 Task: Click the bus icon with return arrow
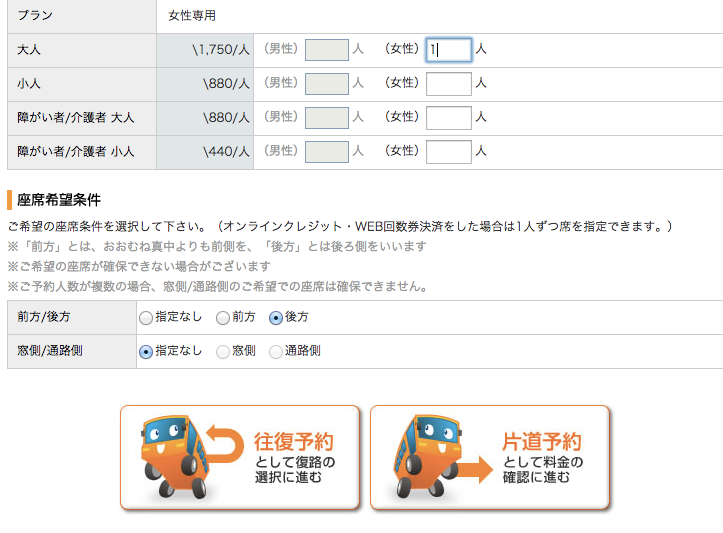(191, 456)
